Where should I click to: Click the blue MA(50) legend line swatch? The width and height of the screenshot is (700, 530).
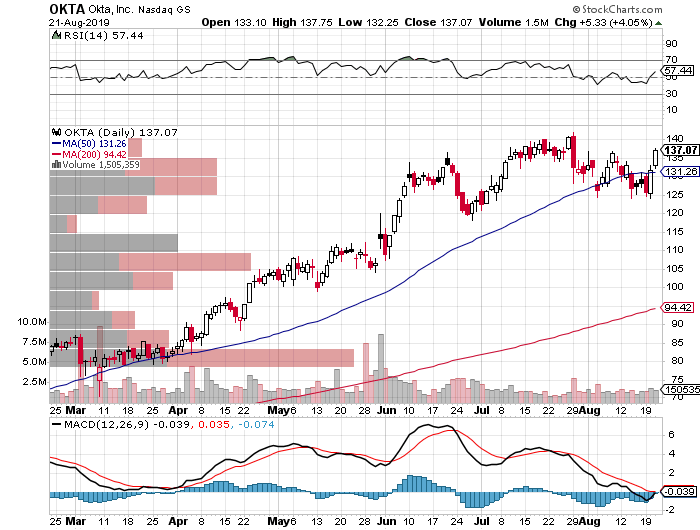56,143
